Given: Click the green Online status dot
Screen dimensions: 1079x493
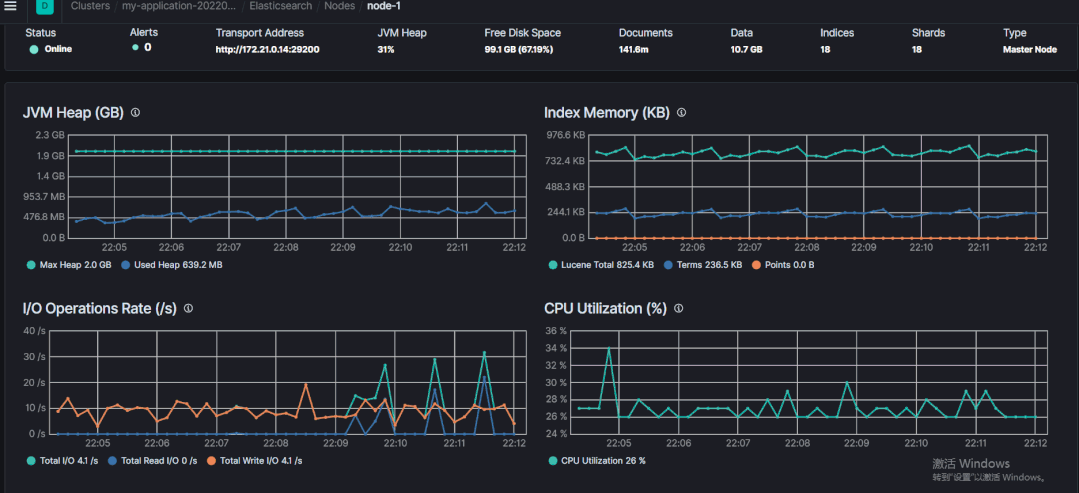Looking at the screenshot, I should (34, 49).
